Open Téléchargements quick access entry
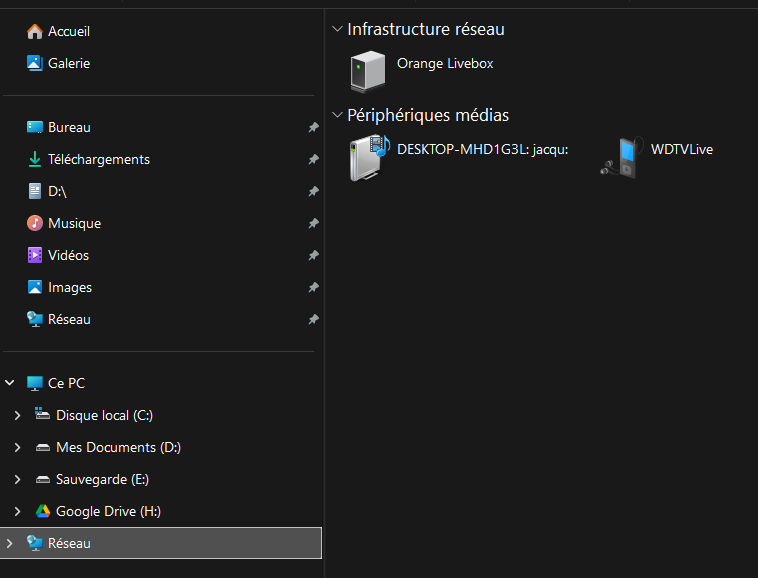The width and height of the screenshot is (758, 578). pos(99,159)
